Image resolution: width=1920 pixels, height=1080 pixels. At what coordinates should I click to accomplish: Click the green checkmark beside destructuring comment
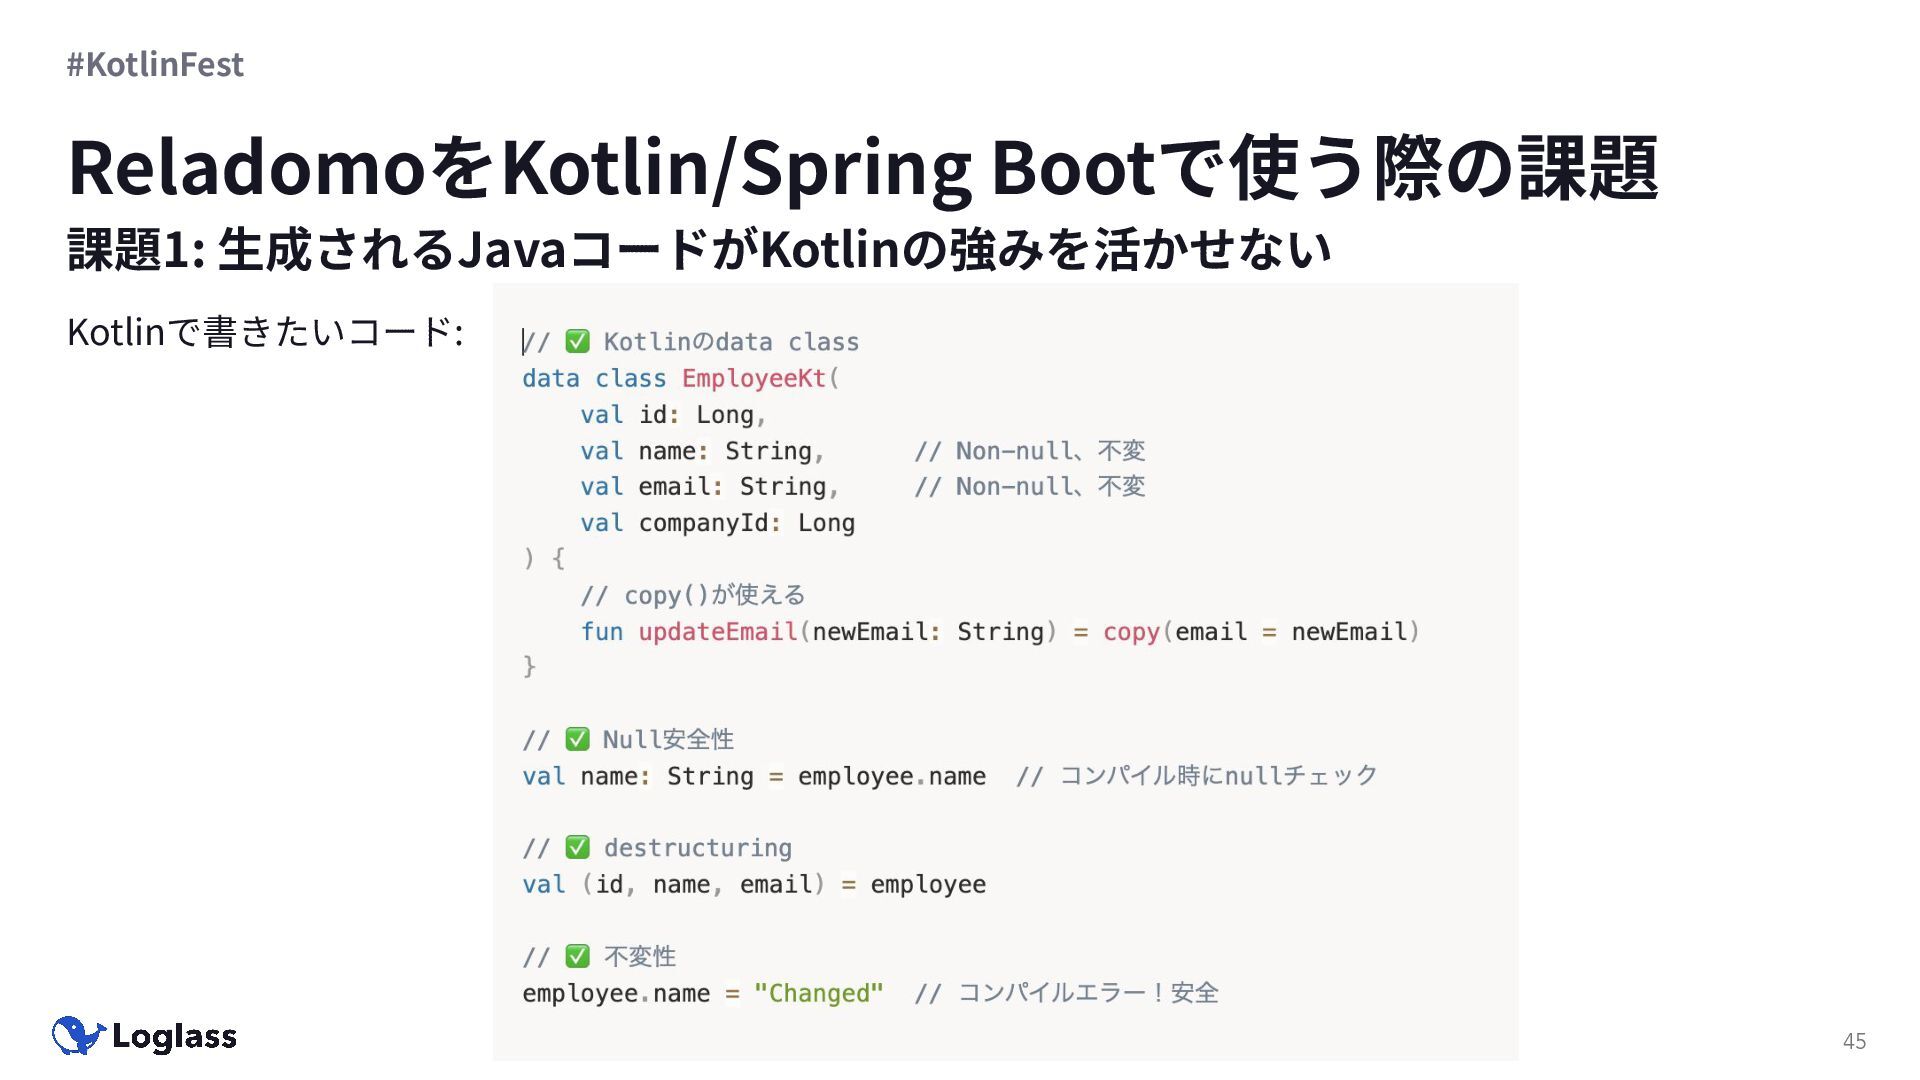(x=577, y=847)
